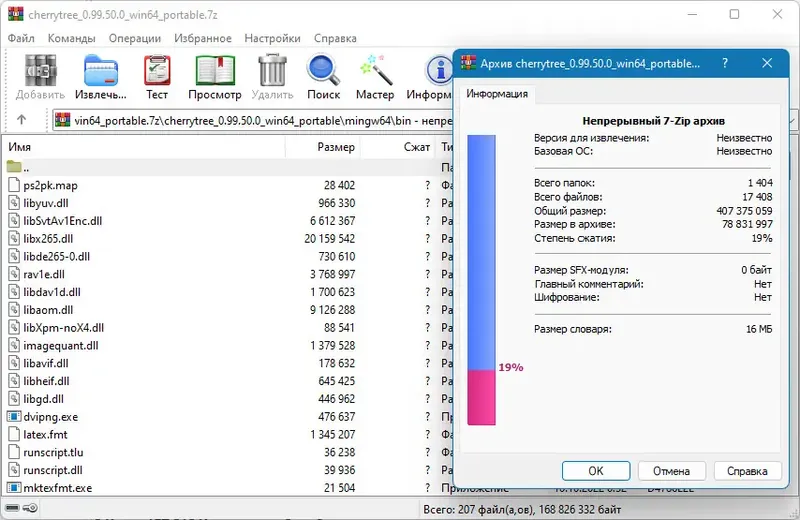This screenshot has width=800, height=520.
Task: Click the drive icon in status bar
Action: (12, 508)
